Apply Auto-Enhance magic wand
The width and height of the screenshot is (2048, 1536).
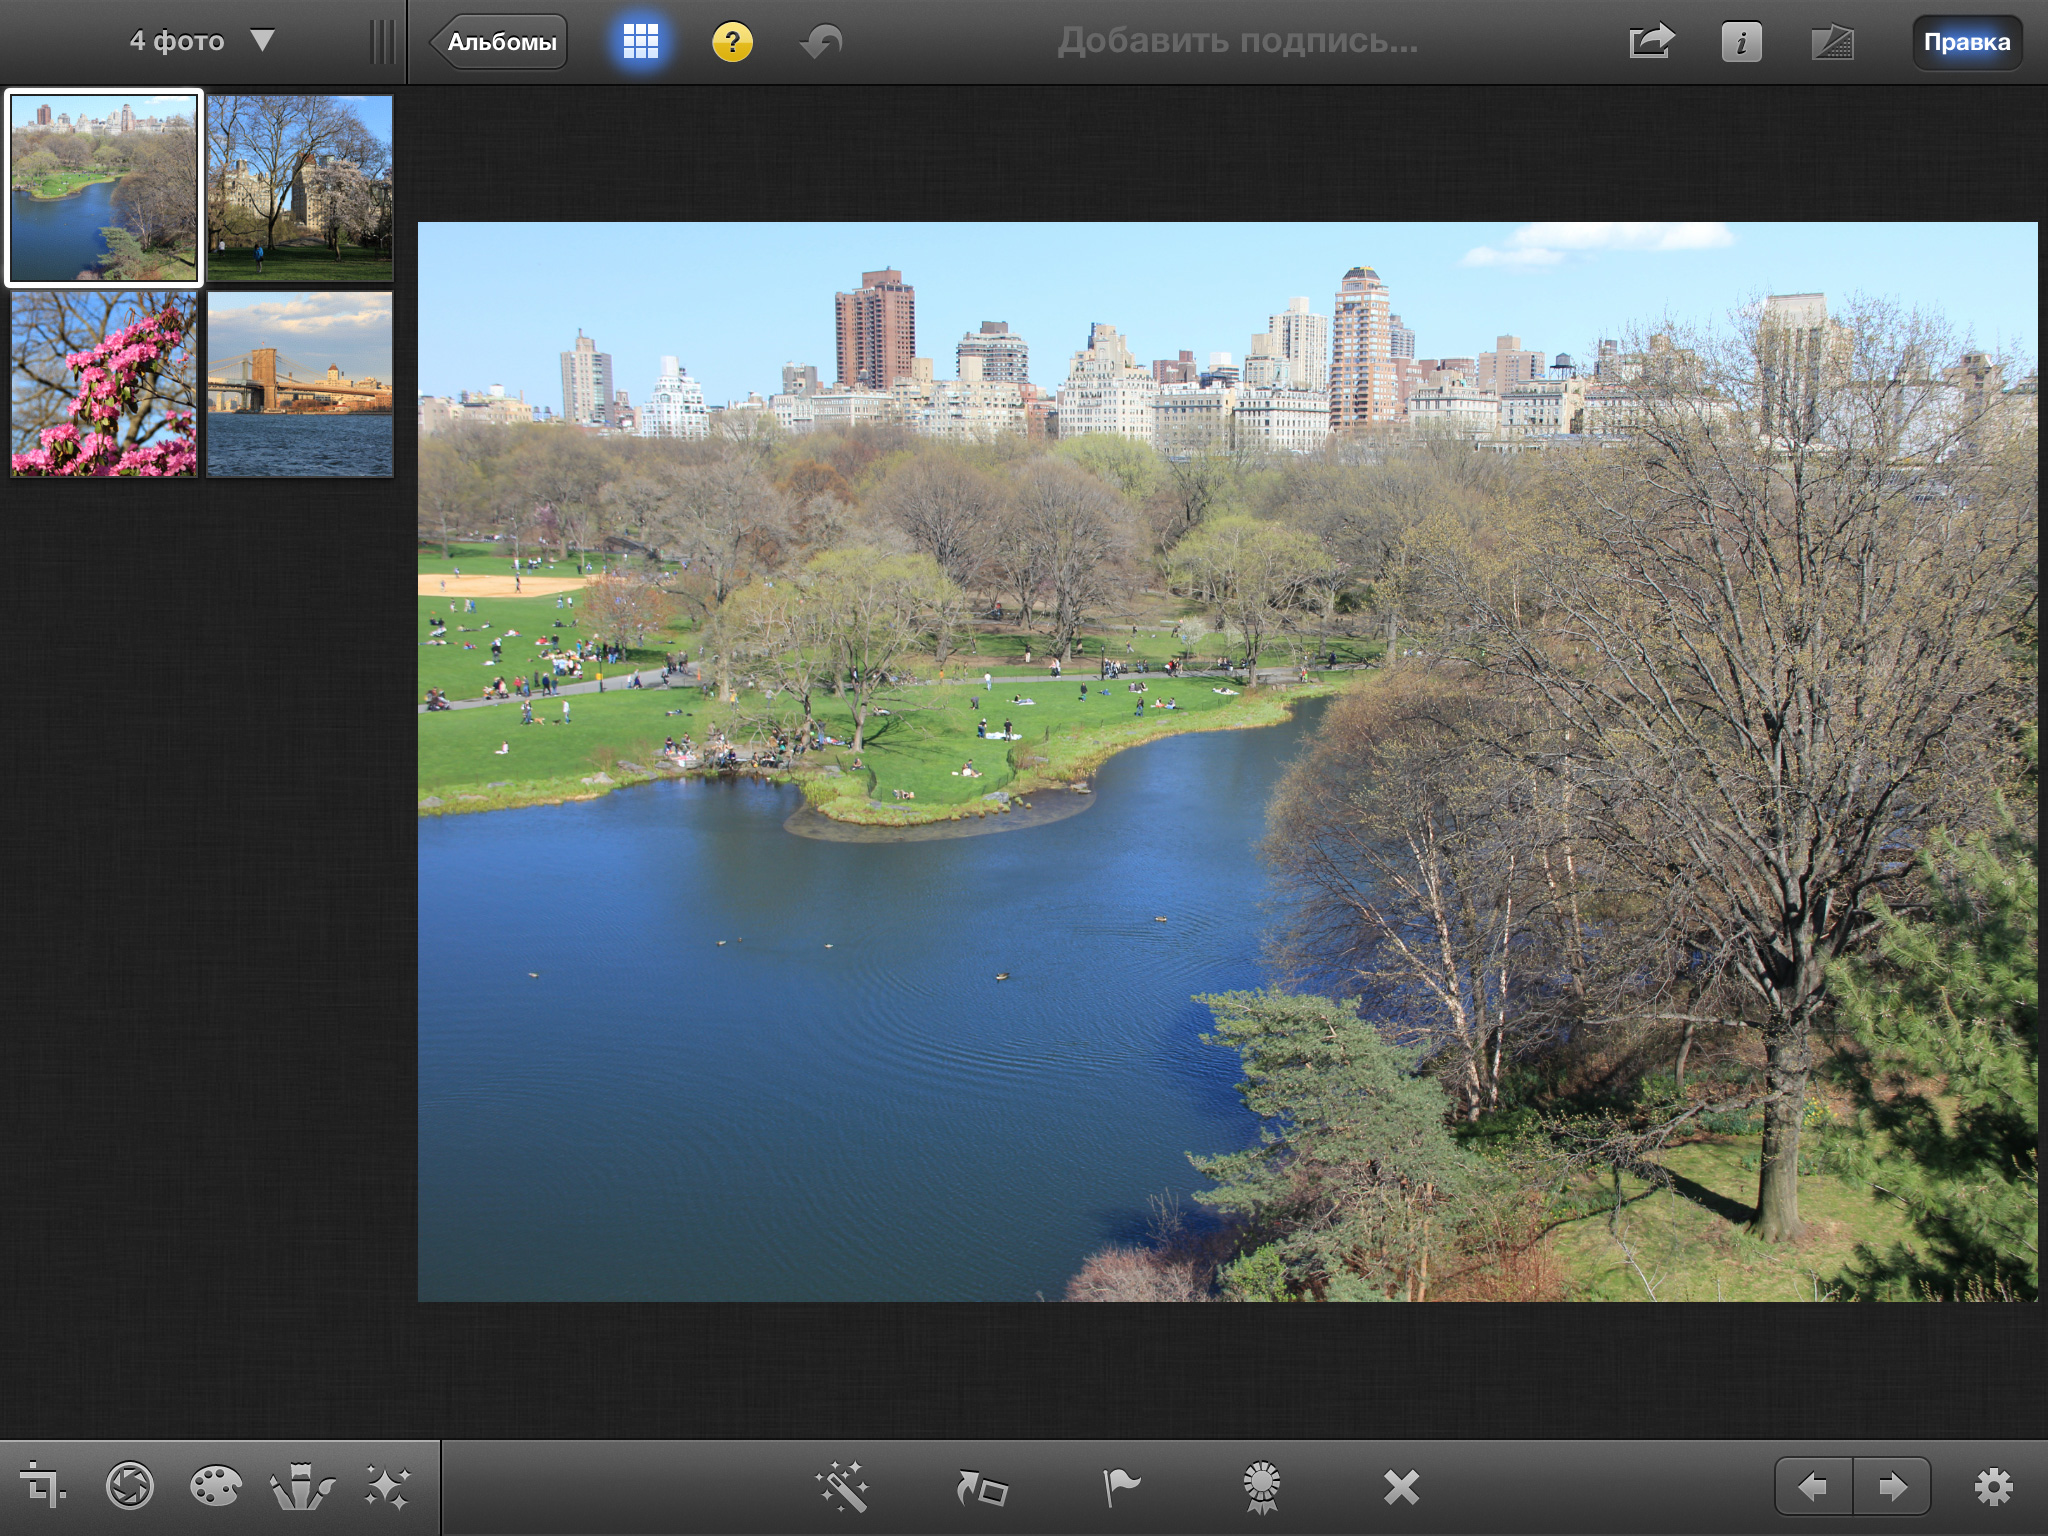pos(842,1487)
